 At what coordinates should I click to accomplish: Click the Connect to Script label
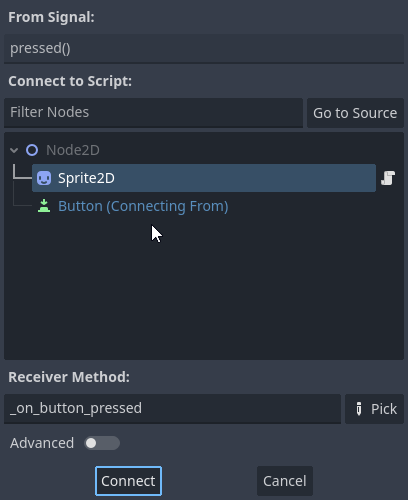[70, 81]
